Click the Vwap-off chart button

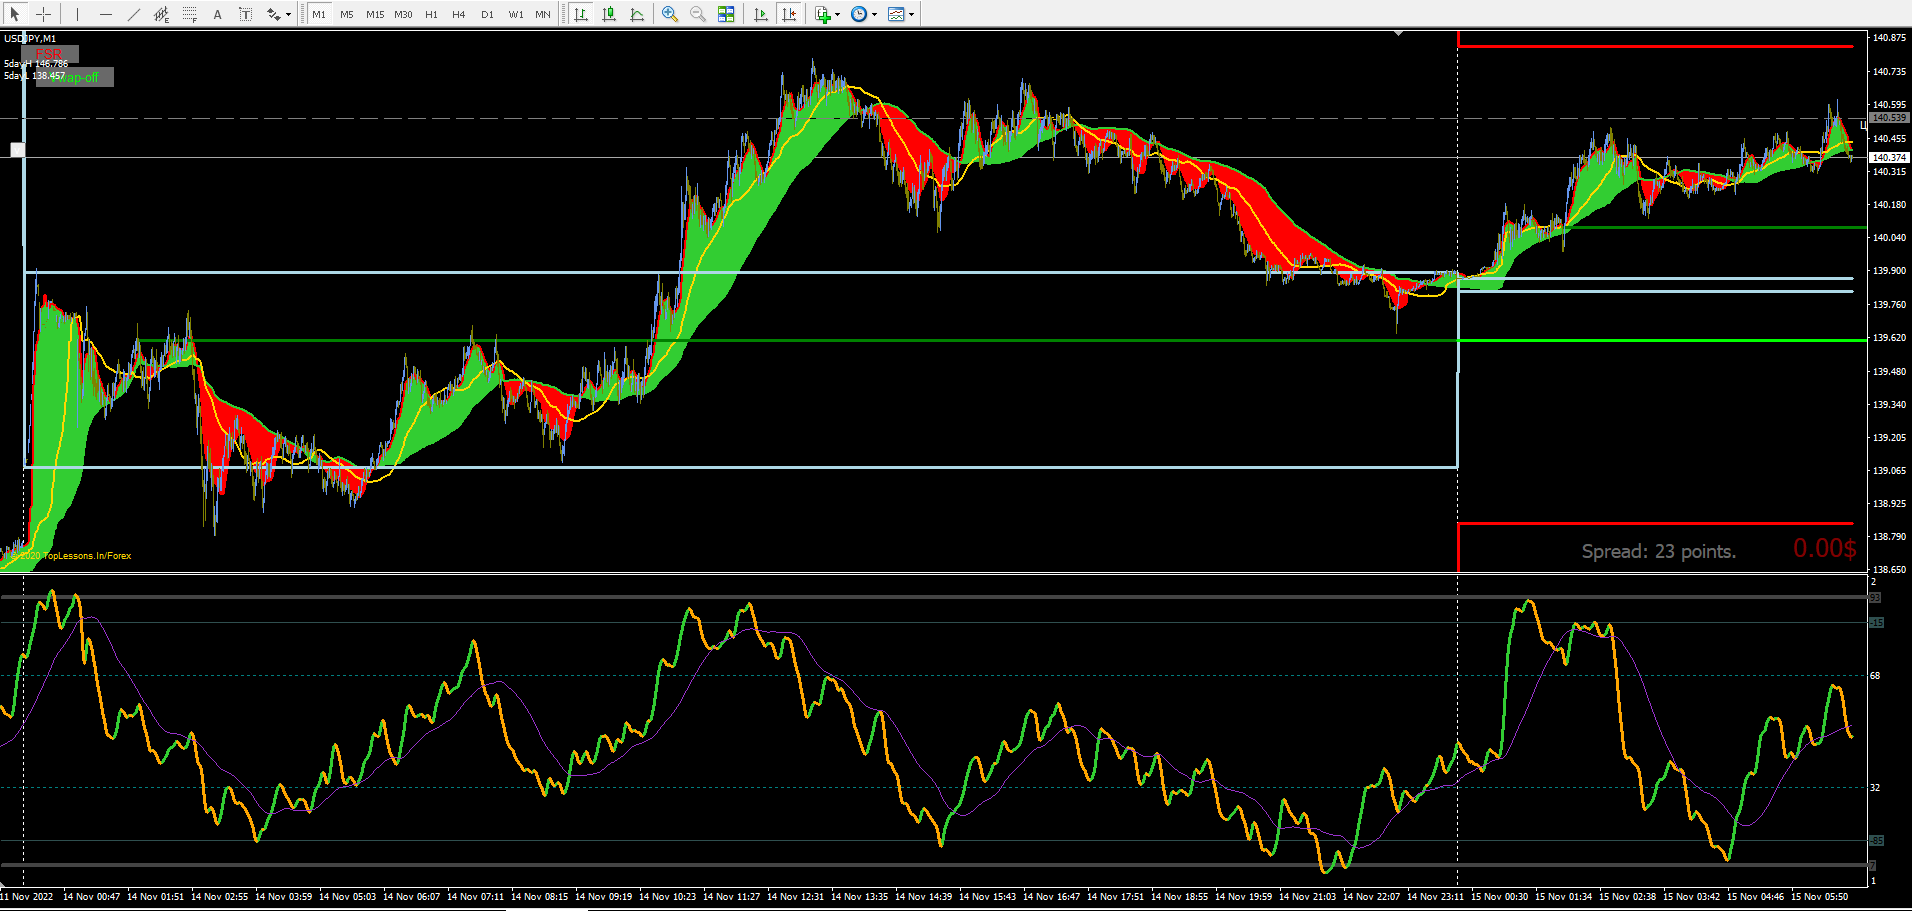click(x=75, y=77)
